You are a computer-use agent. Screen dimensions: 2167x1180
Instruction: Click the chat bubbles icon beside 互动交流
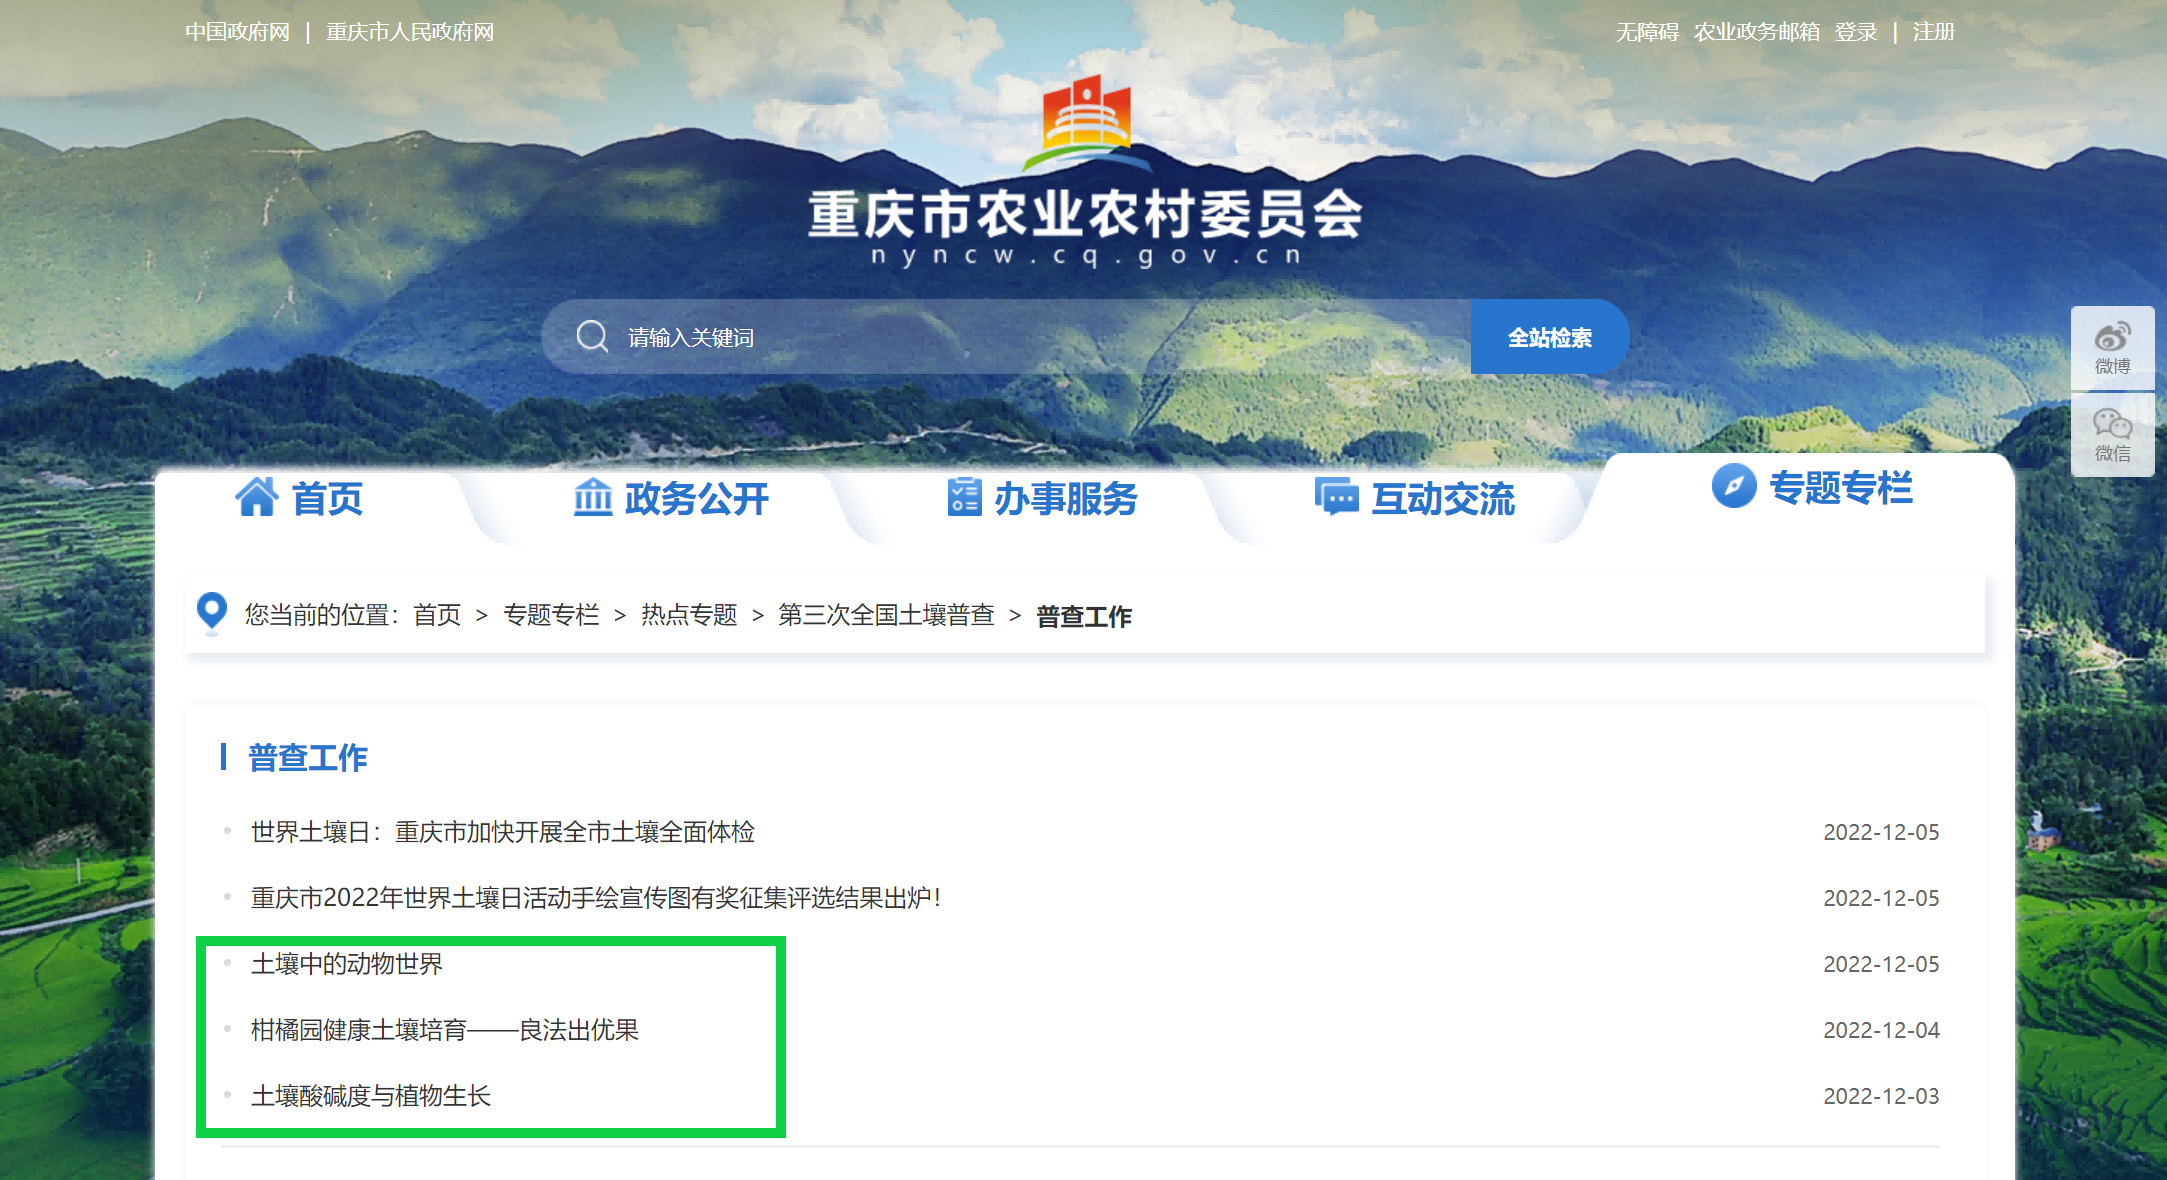coord(1336,497)
